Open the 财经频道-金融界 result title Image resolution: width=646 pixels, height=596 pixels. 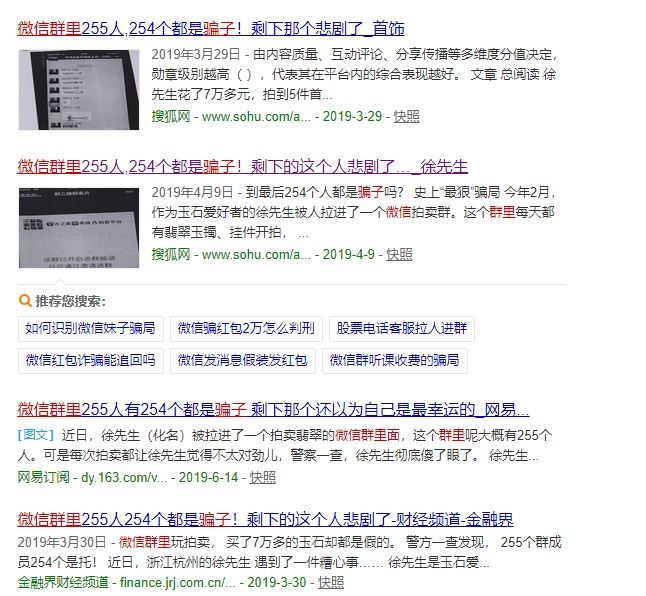click(265, 519)
